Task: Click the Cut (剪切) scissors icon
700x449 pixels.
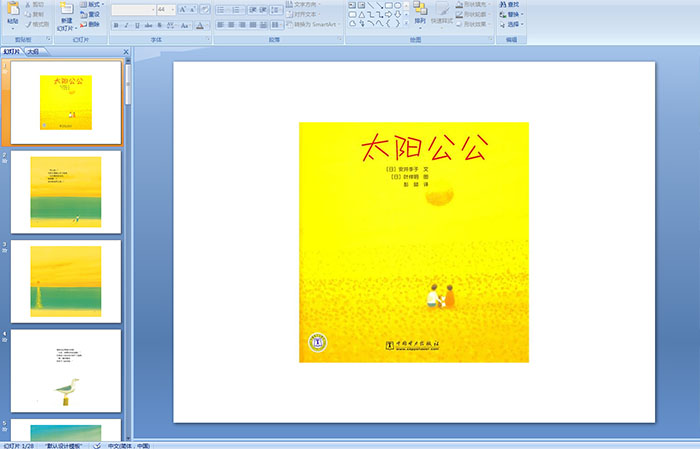Action: tap(28, 4)
